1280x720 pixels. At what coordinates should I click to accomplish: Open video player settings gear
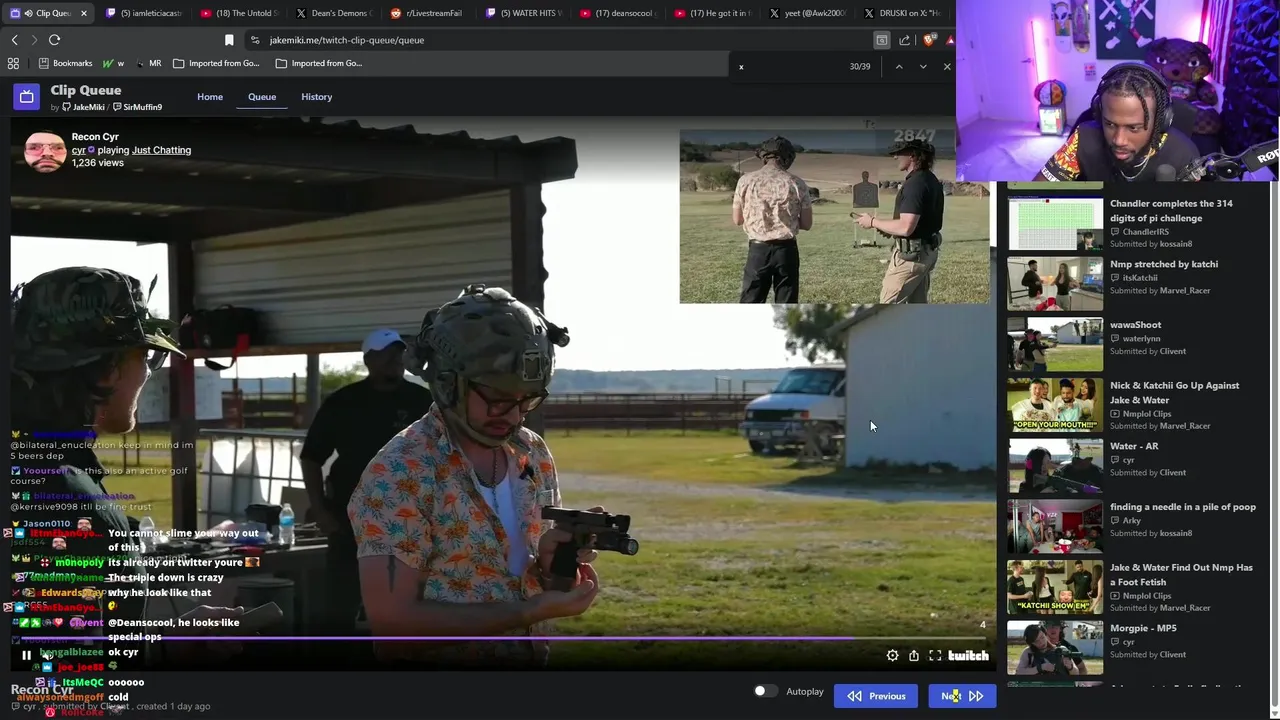click(893, 656)
